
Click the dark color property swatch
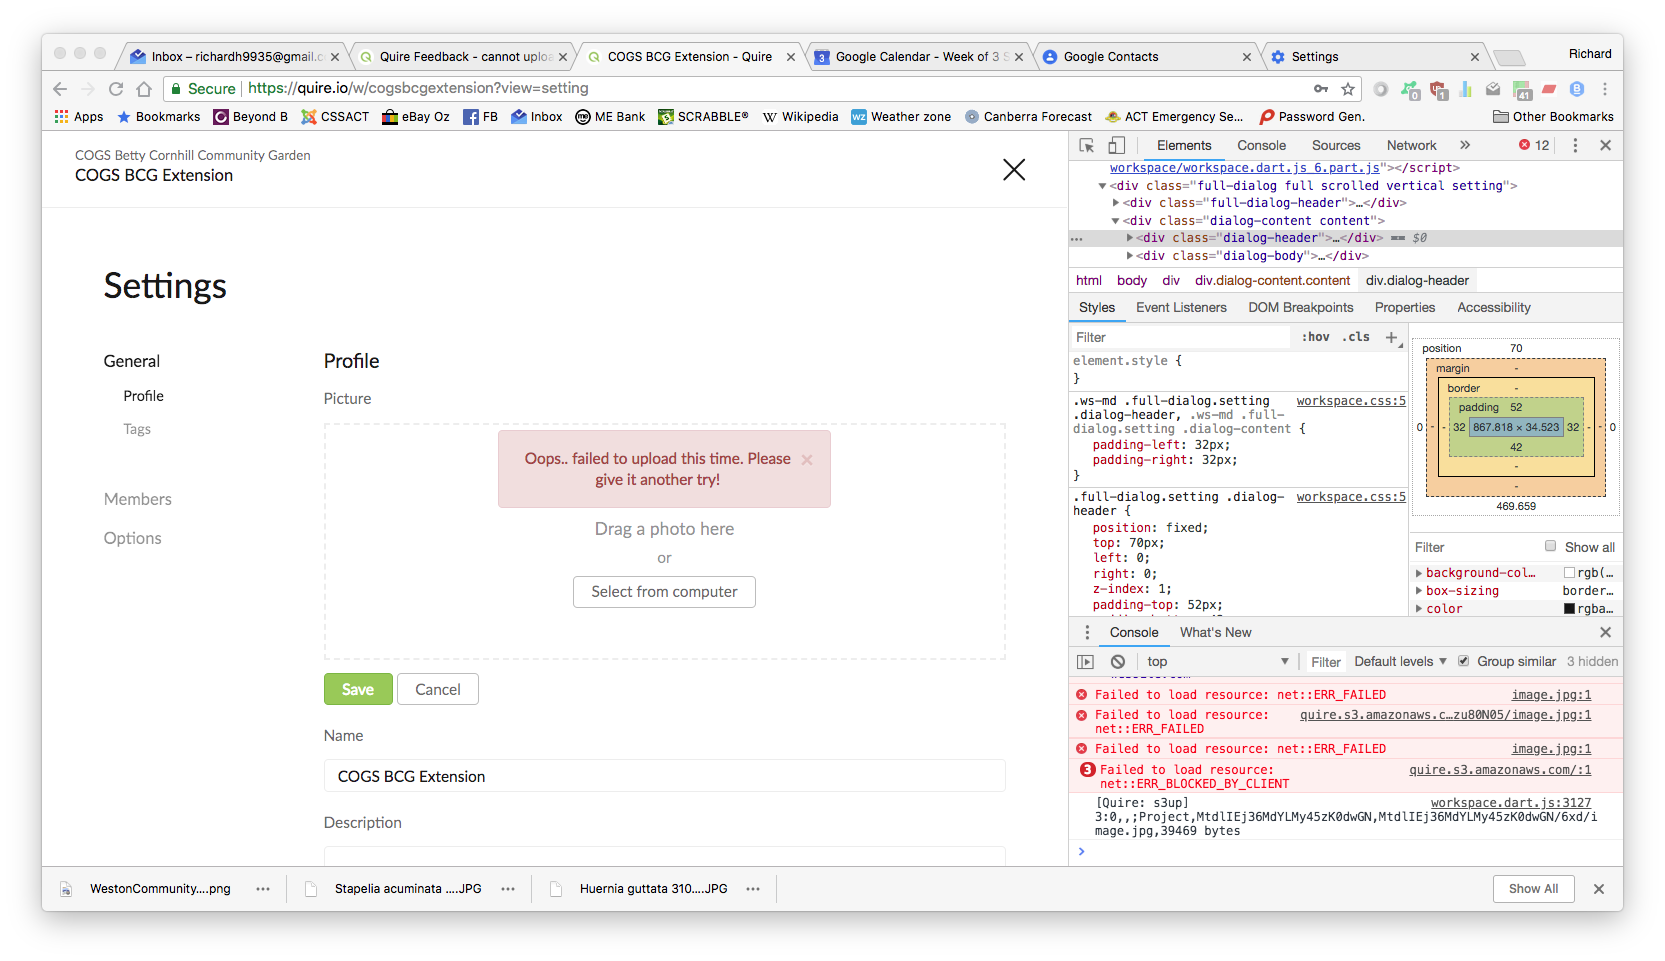pyautogui.click(x=1569, y=608)
